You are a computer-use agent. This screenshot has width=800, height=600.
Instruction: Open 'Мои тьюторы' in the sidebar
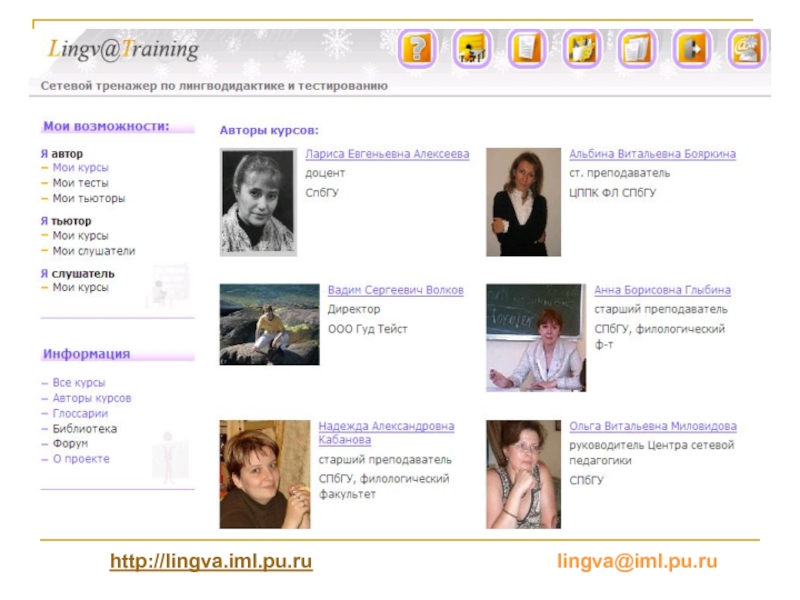tap(89, 198)
